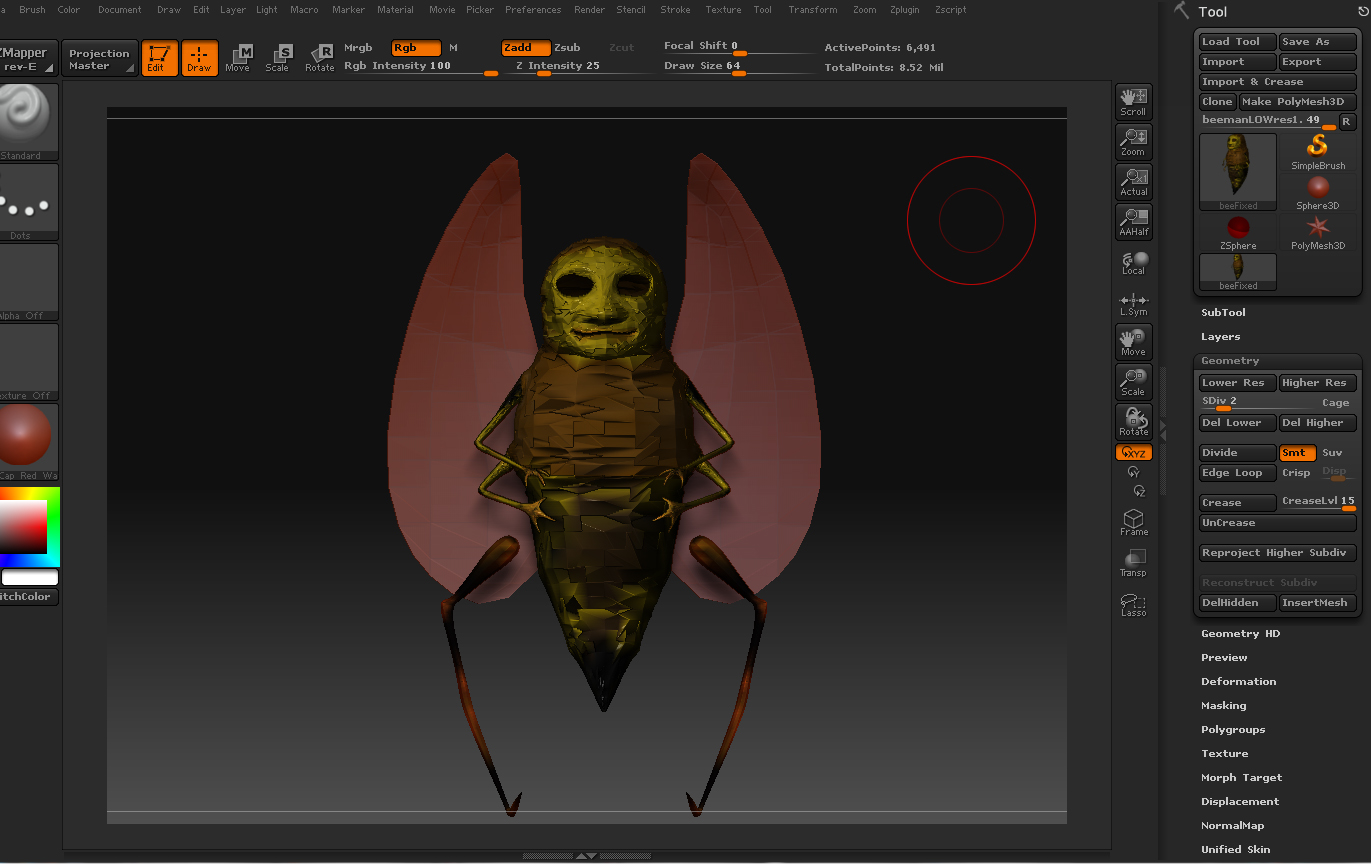Choose the ZSphere tool thumbnail
This screenshot has height=864, width=1371.
[1238, 232]
